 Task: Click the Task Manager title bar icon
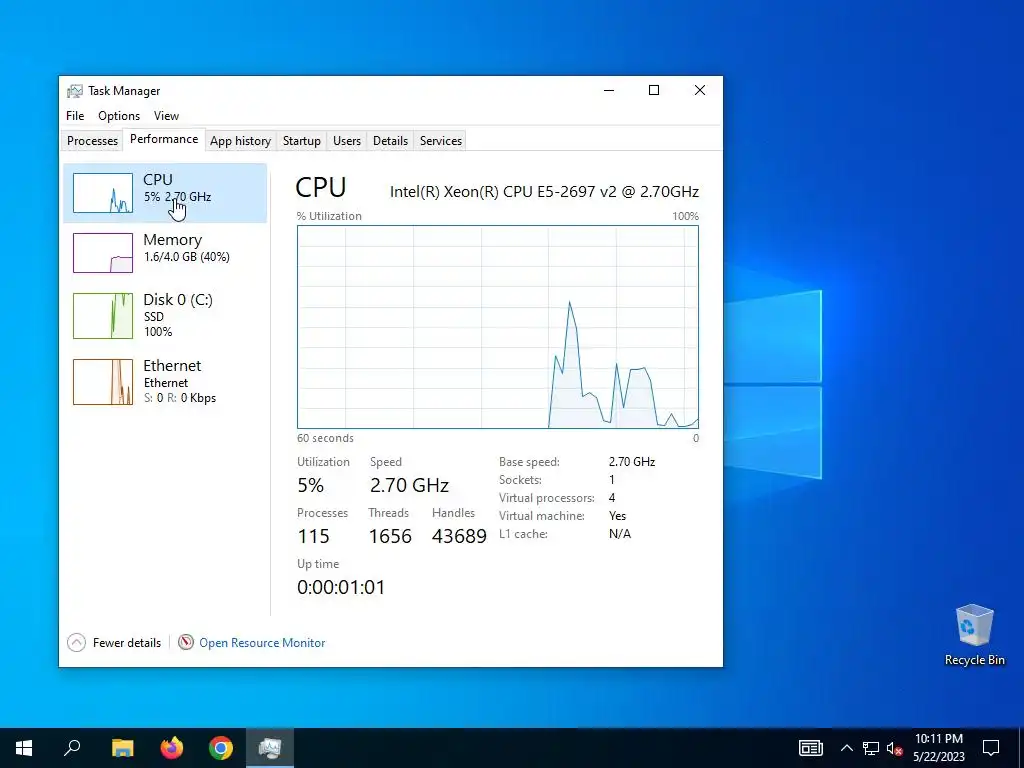tap(75, 91)
